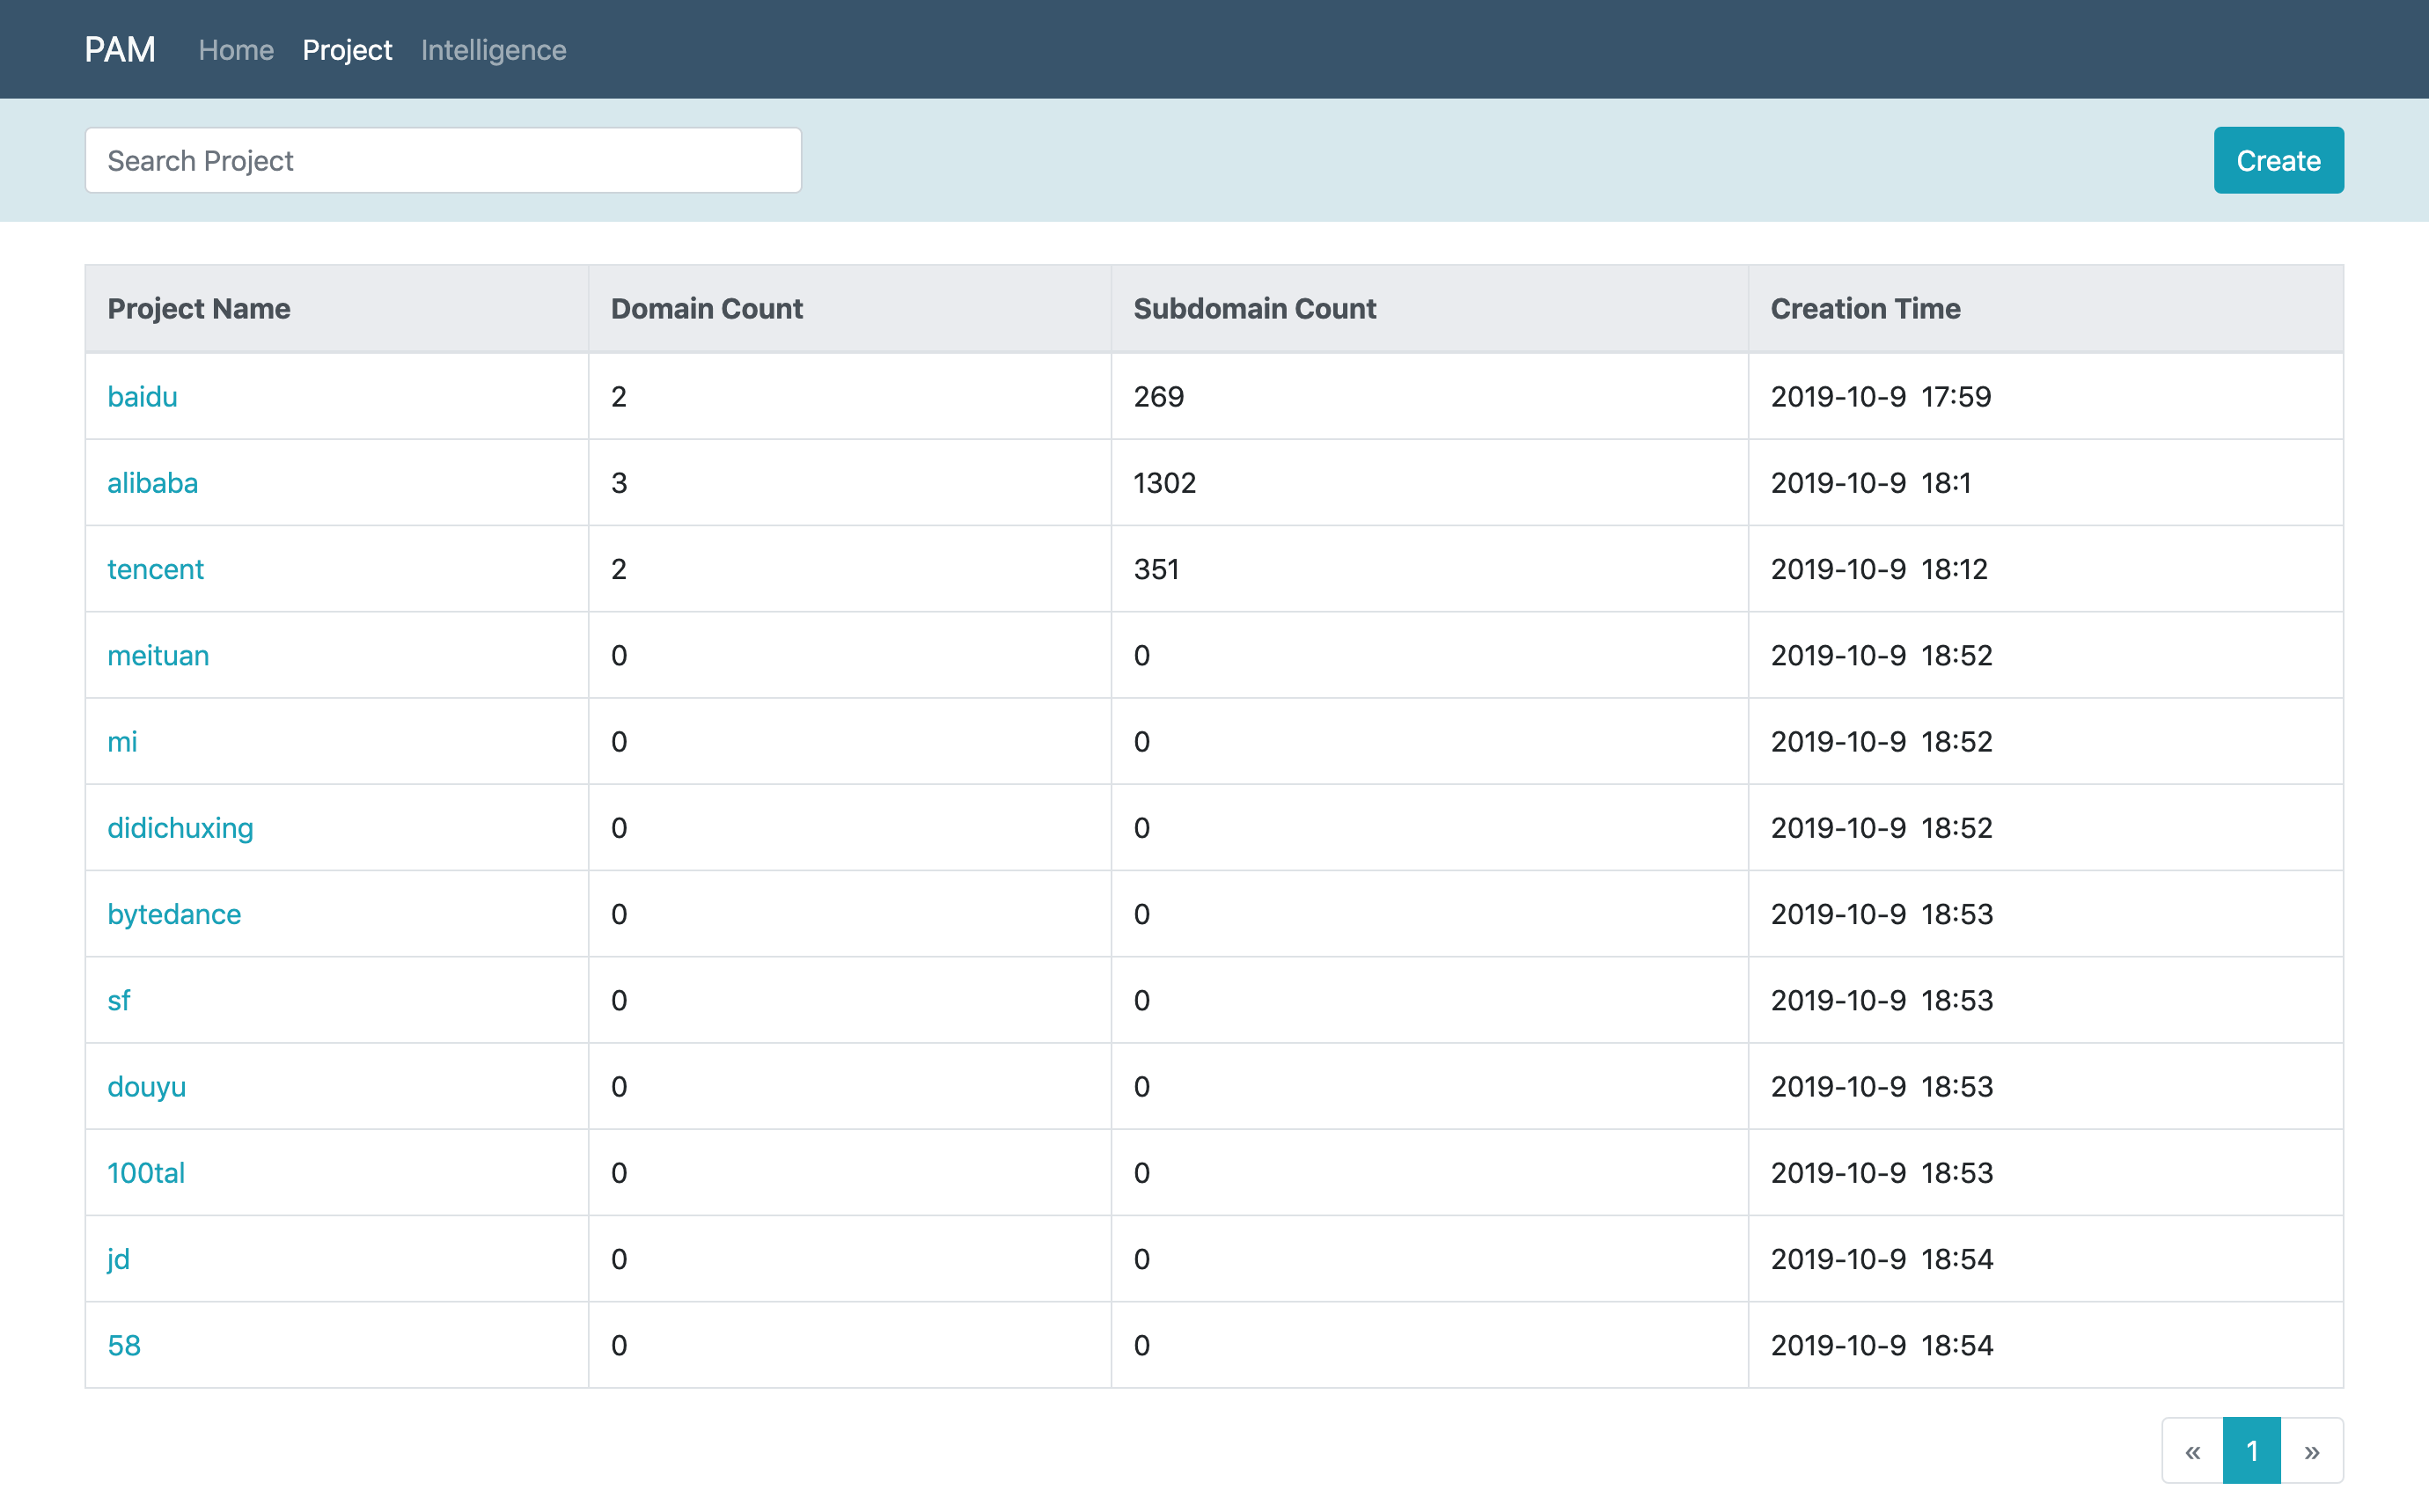This screenshot has height=1512, width=2429.
Task: Focus the Search Project input field
Action: click(443, 160)
